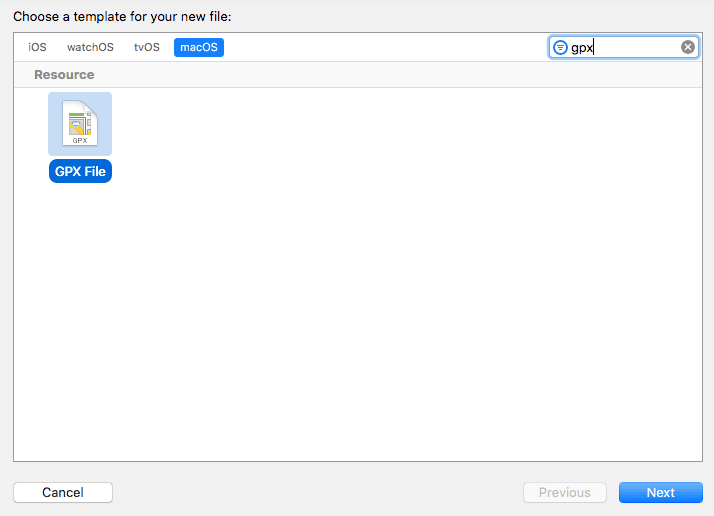Click the typed 'gpx' text in search
This screenshot has height=516, width=714.
pyautogui.click(x=583, y=47)
